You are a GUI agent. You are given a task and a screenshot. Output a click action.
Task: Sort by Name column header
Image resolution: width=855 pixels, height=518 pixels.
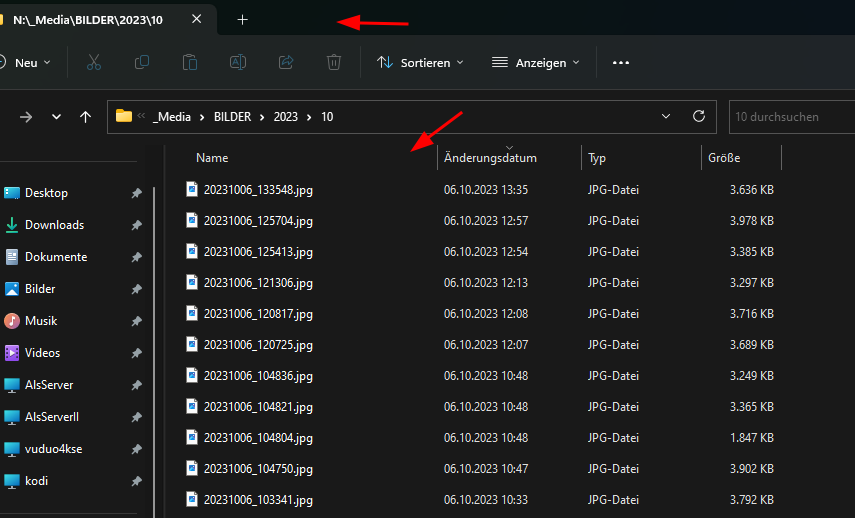[212, 158]
